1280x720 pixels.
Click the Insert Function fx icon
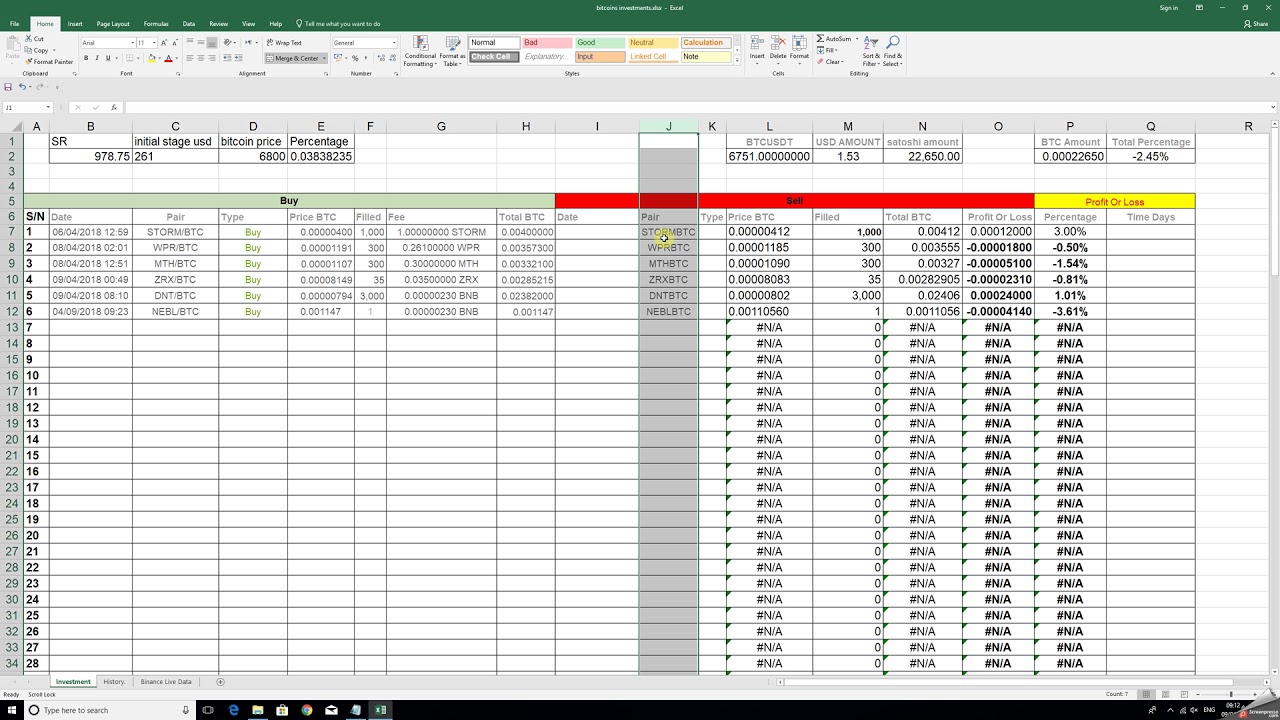(x=113, y=107)
